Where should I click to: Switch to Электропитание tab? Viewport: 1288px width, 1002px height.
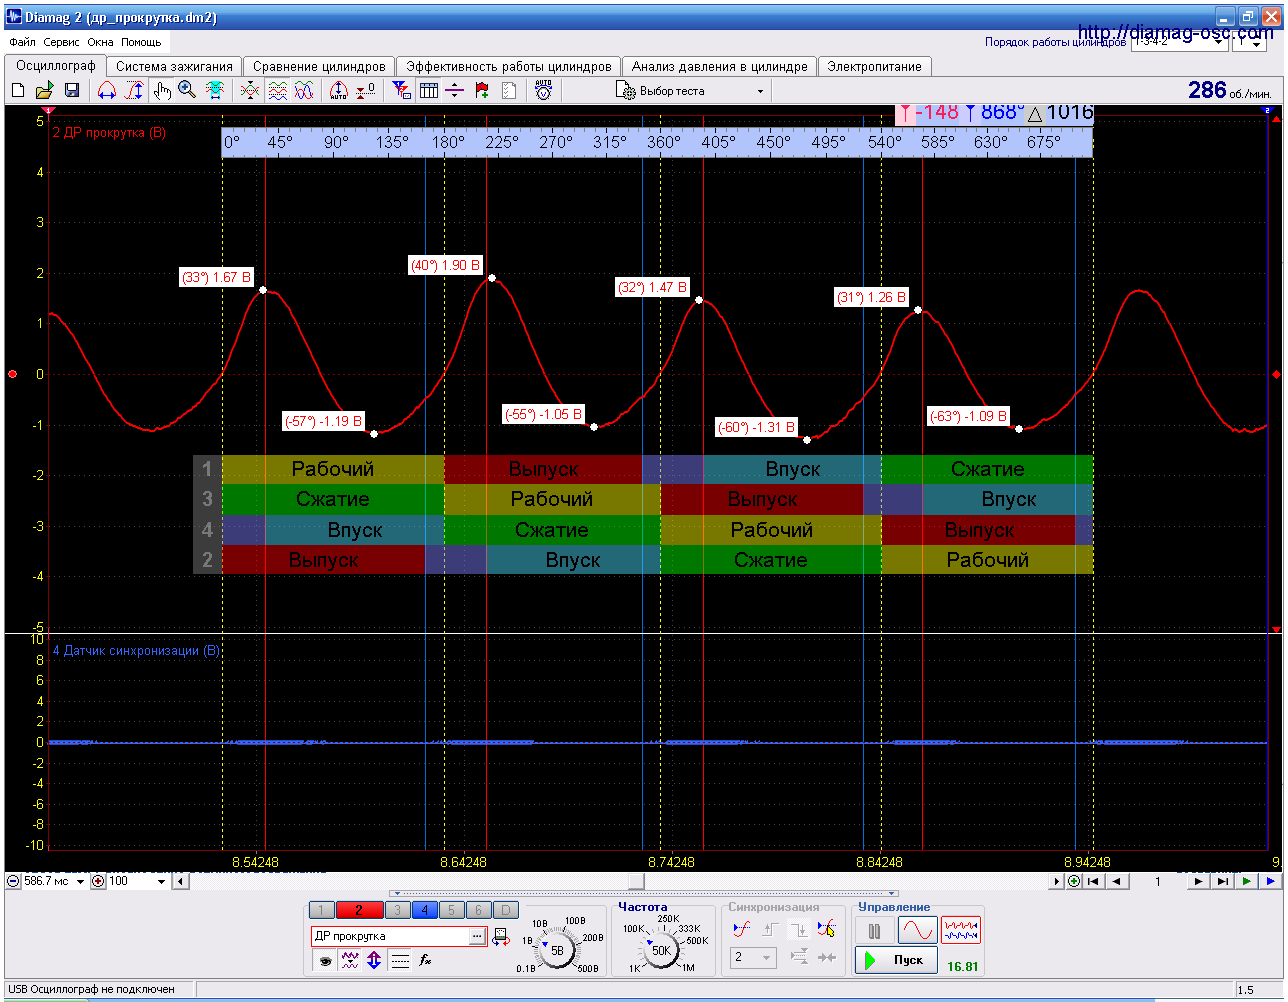pos(875,67)
